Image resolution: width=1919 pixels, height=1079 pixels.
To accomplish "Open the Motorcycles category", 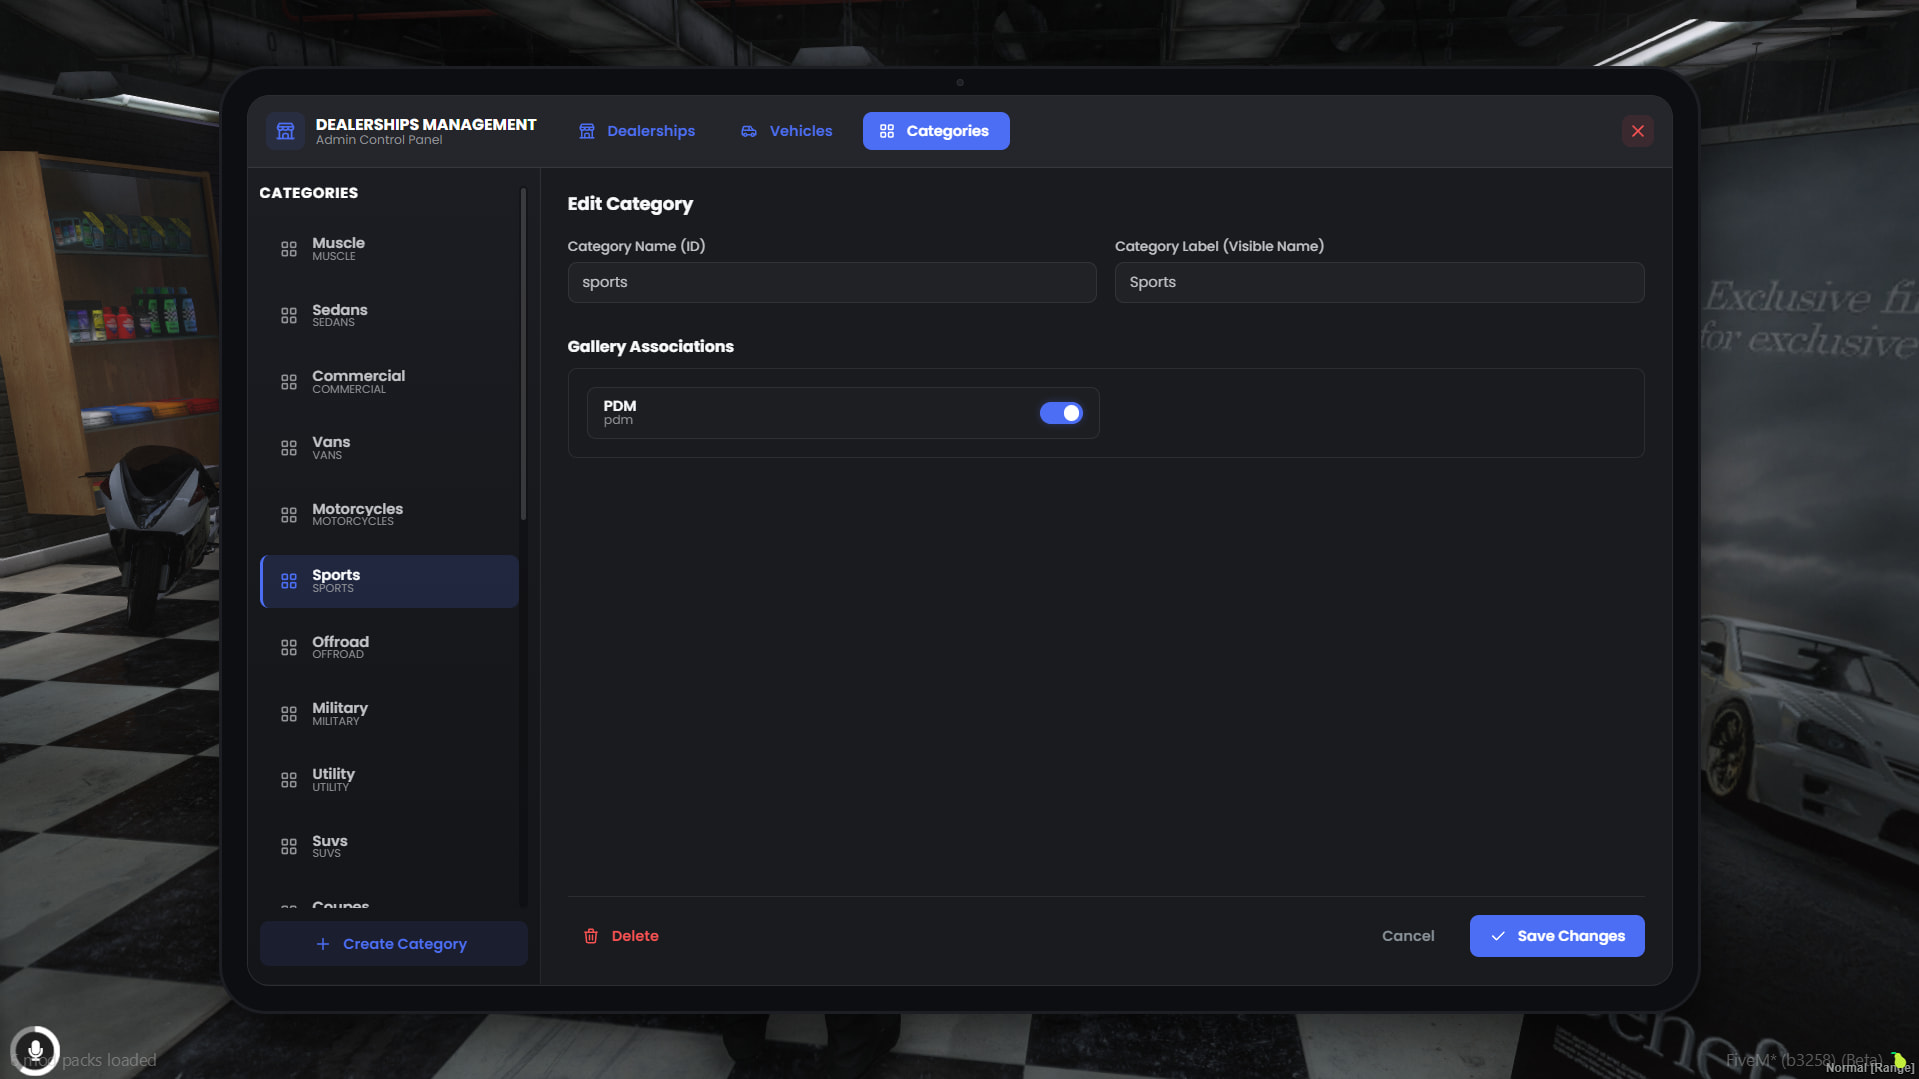I will (x=389, y=515).
